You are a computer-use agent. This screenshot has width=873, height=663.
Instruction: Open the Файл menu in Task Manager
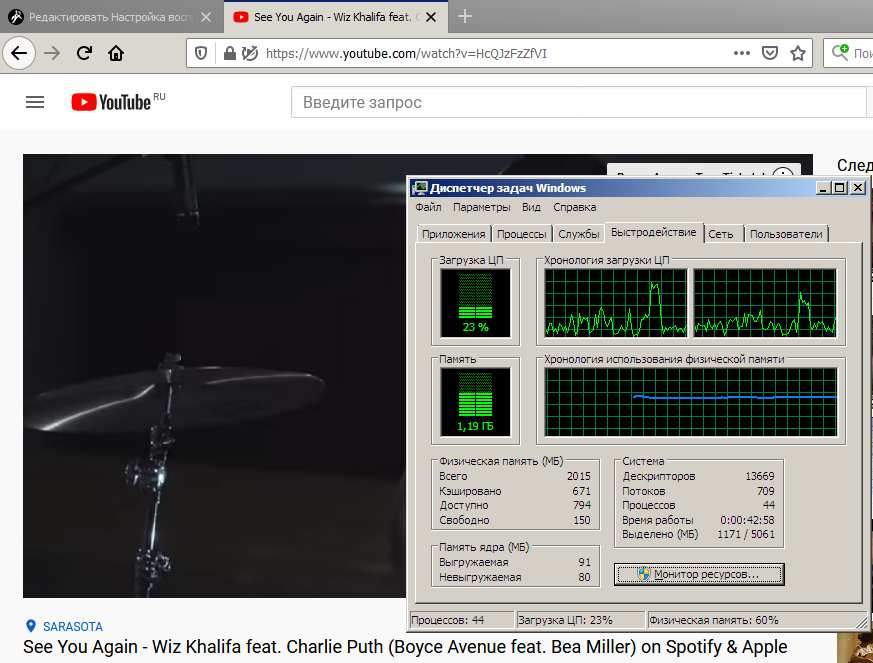click(x=428, y=207)
